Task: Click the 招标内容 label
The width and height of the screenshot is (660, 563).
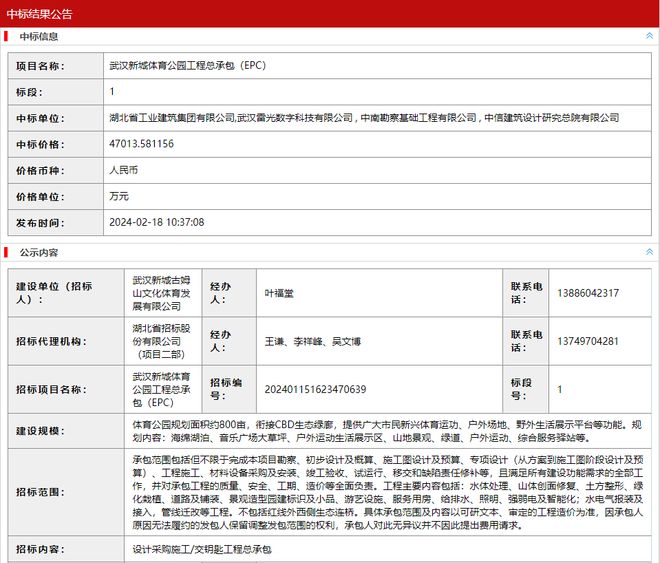Action: point(40,549)
